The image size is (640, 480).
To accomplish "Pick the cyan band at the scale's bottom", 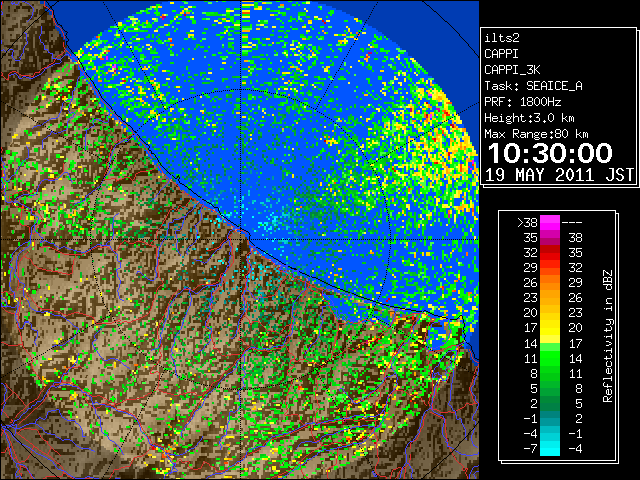I will [550, 449].
